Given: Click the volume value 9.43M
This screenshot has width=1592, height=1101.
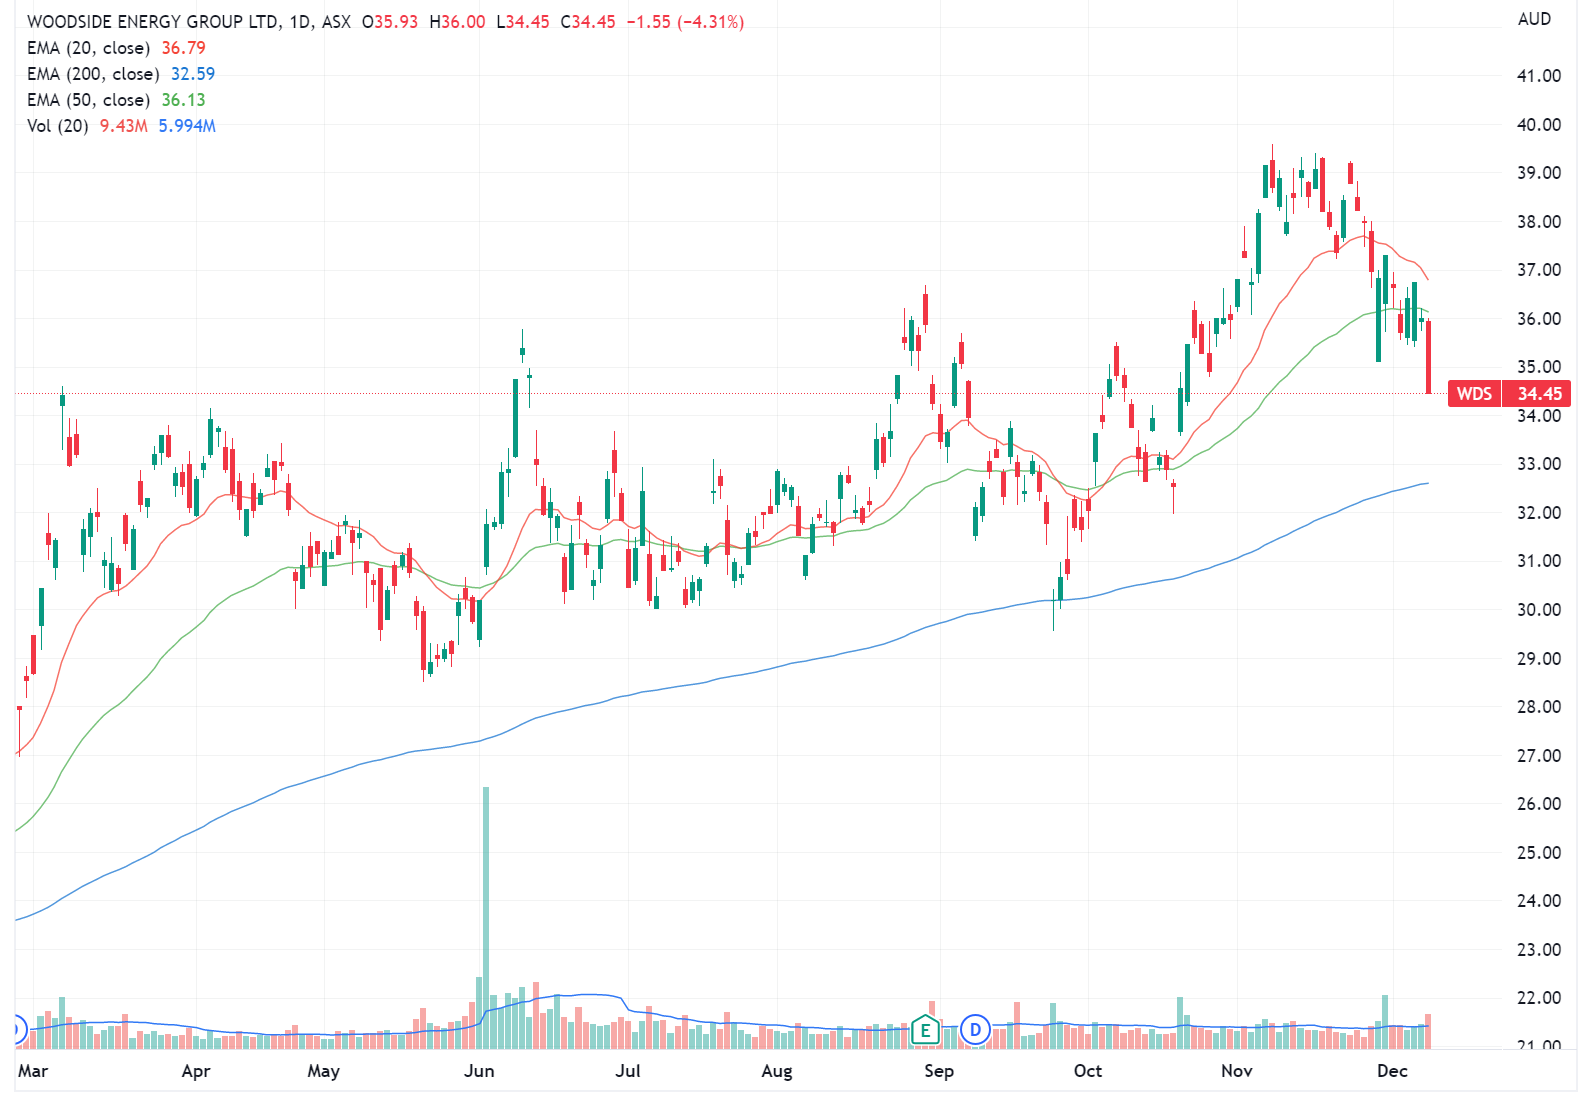Looking at the screenshot, I should (x=123, y=126).
